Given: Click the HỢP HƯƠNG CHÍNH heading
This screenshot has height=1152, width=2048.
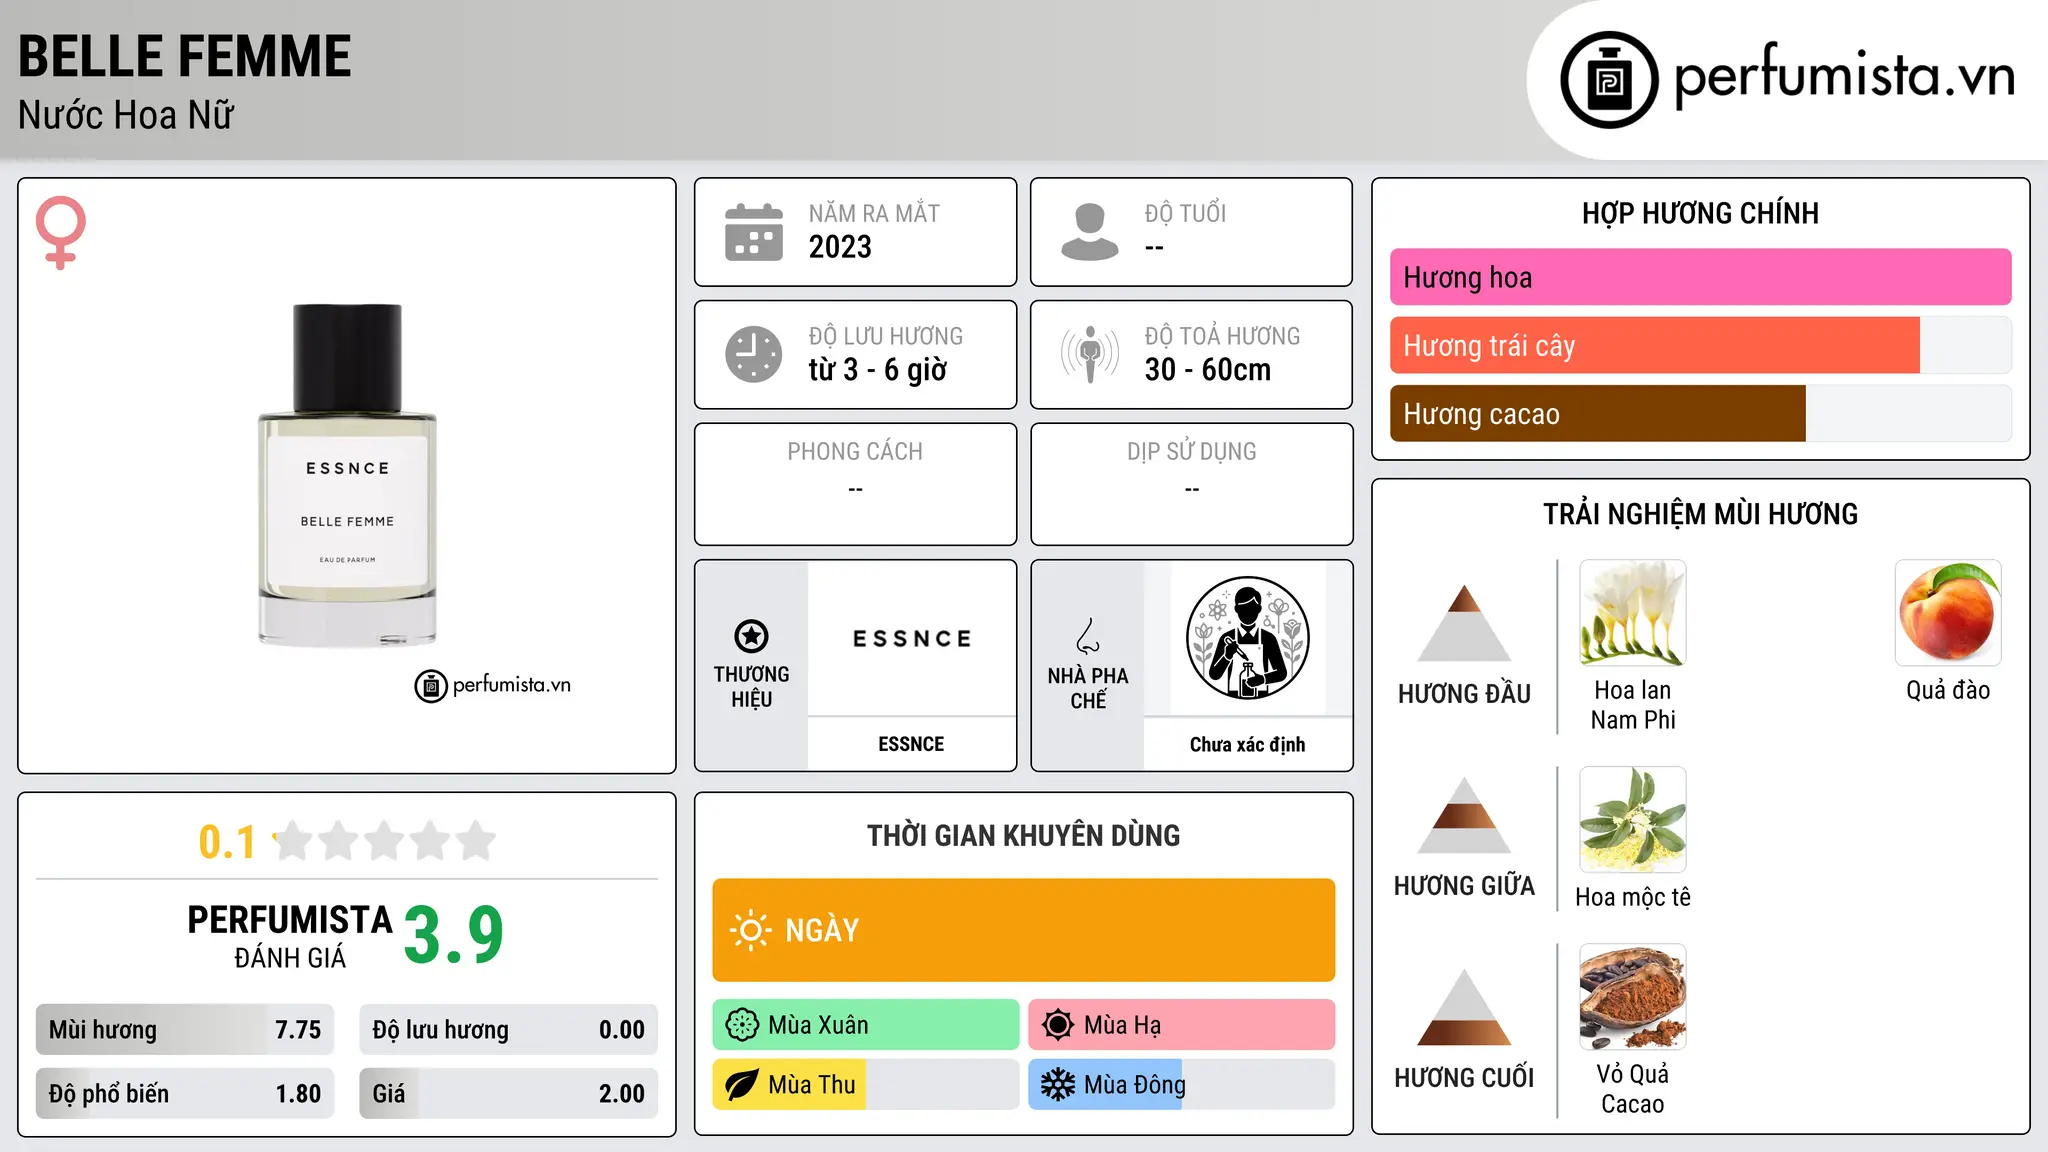Looking at the screenshot, I should tap(1700, 213).
